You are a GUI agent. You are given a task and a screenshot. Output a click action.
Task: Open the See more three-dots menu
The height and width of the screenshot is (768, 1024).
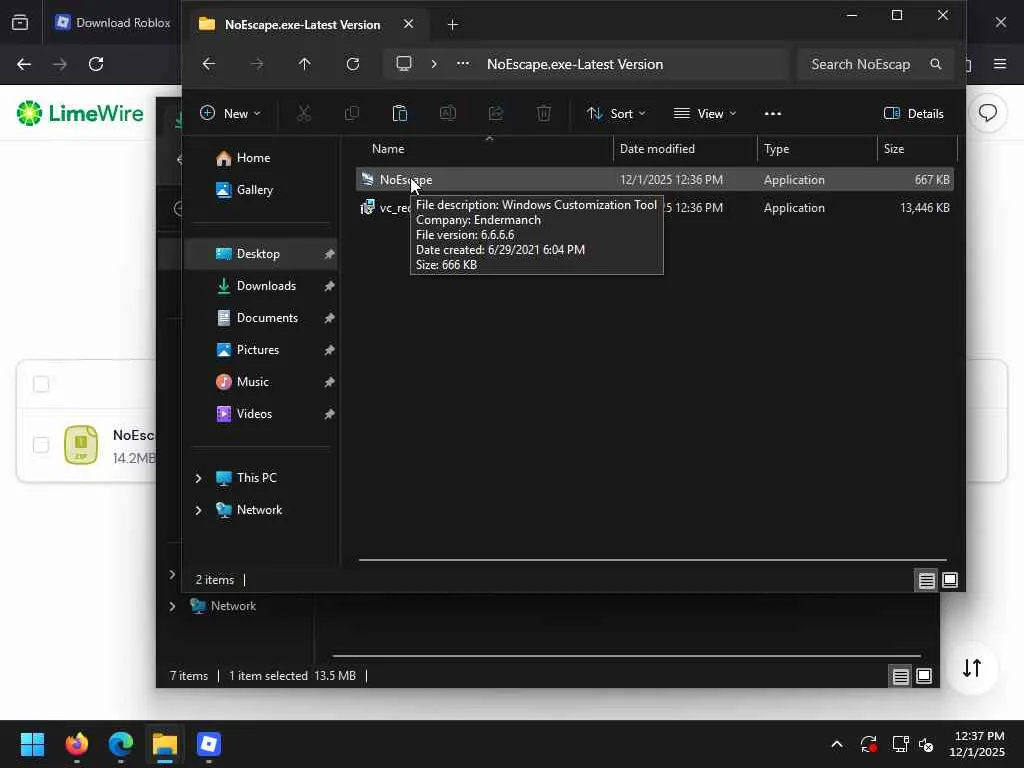pyautogui.click(x=772, y=114)
